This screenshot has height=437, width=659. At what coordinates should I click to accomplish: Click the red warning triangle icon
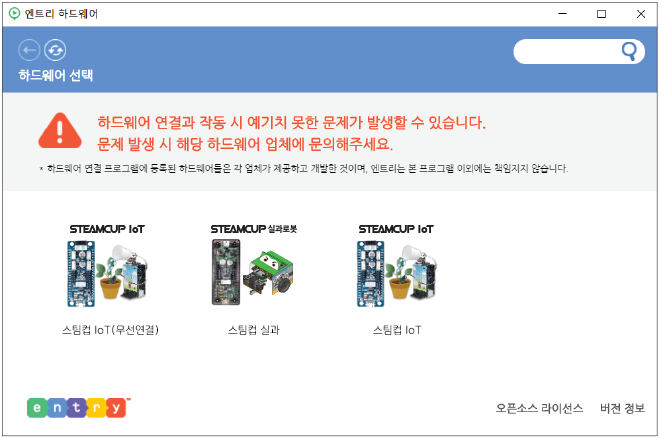tap(60, 131)
